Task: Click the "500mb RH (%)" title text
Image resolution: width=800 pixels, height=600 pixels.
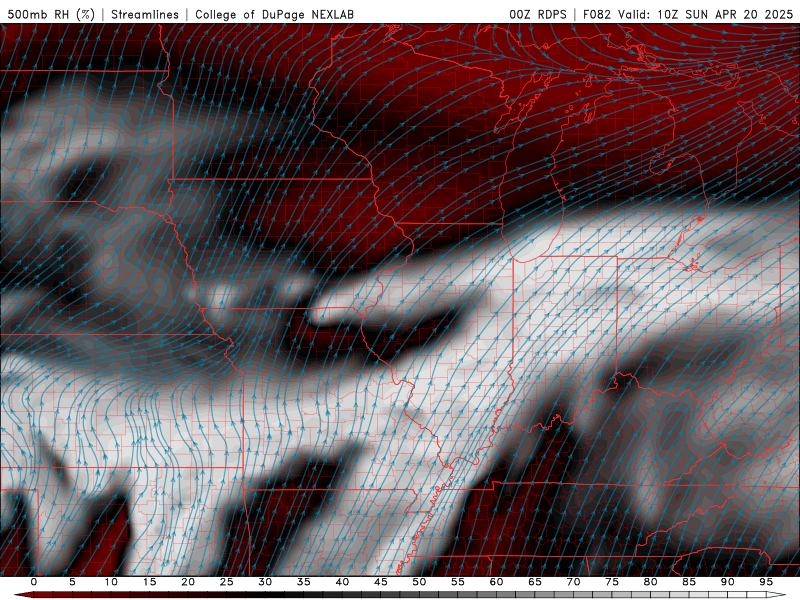Action: (x=51, y=14)
